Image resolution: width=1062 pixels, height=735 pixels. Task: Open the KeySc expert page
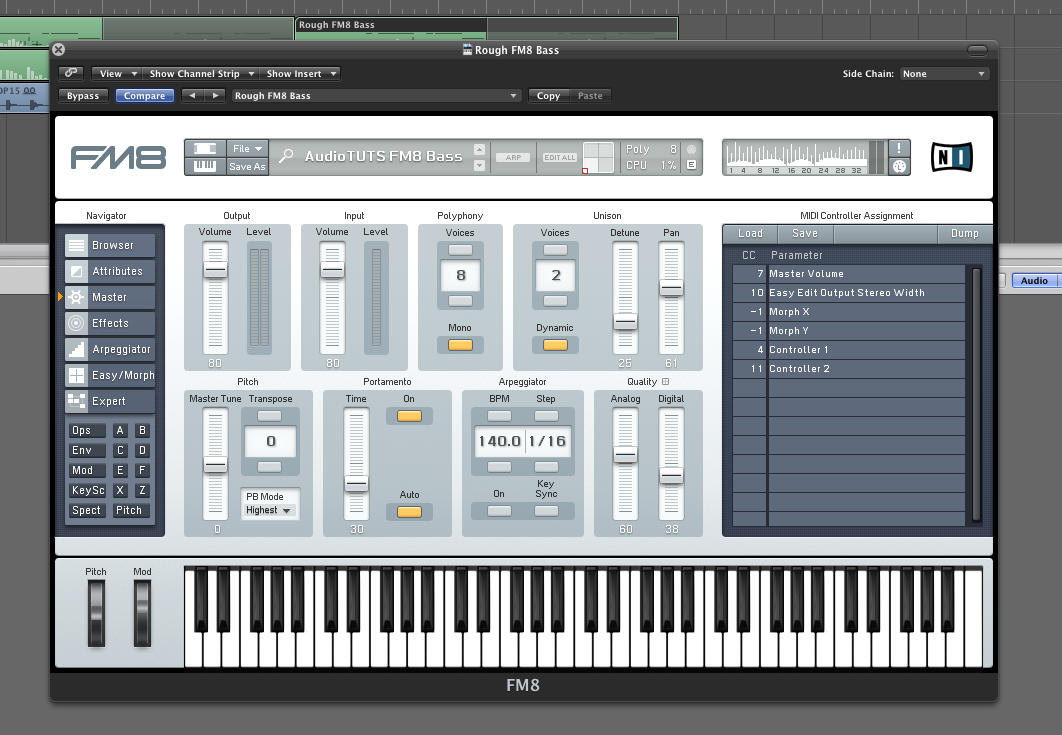click(87, 490)
